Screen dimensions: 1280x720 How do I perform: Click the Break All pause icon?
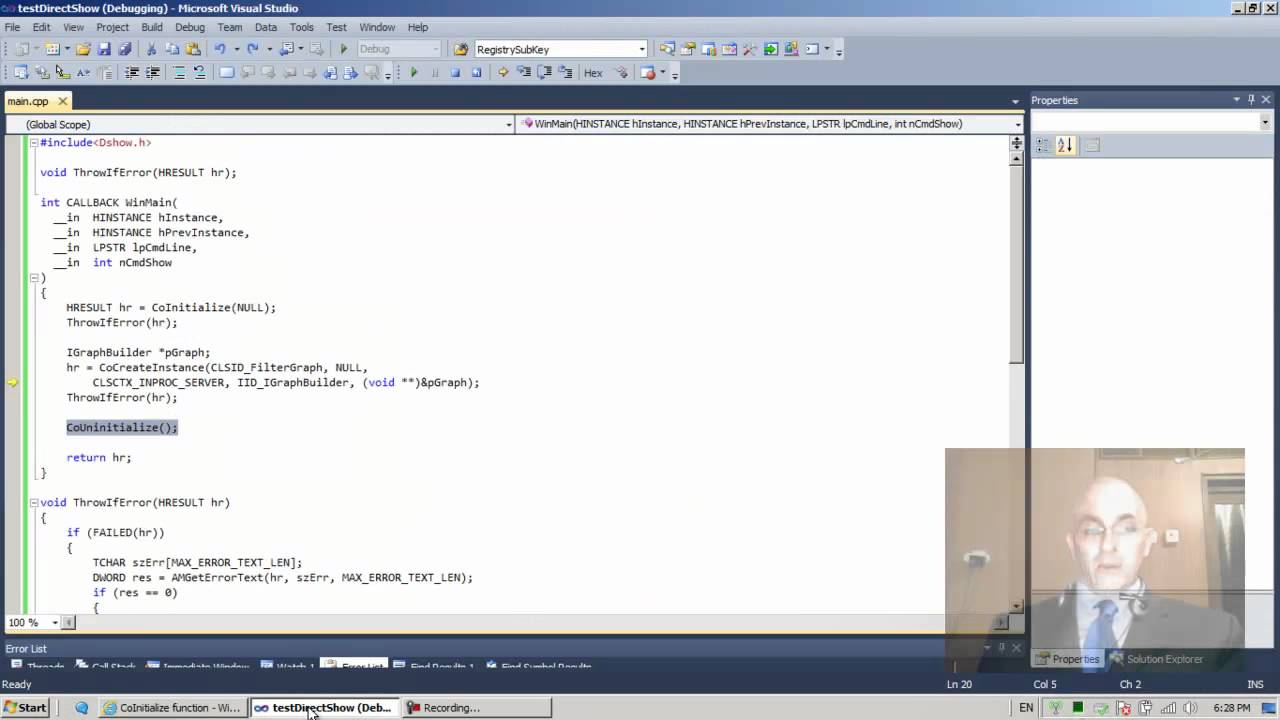pos(435,72)
